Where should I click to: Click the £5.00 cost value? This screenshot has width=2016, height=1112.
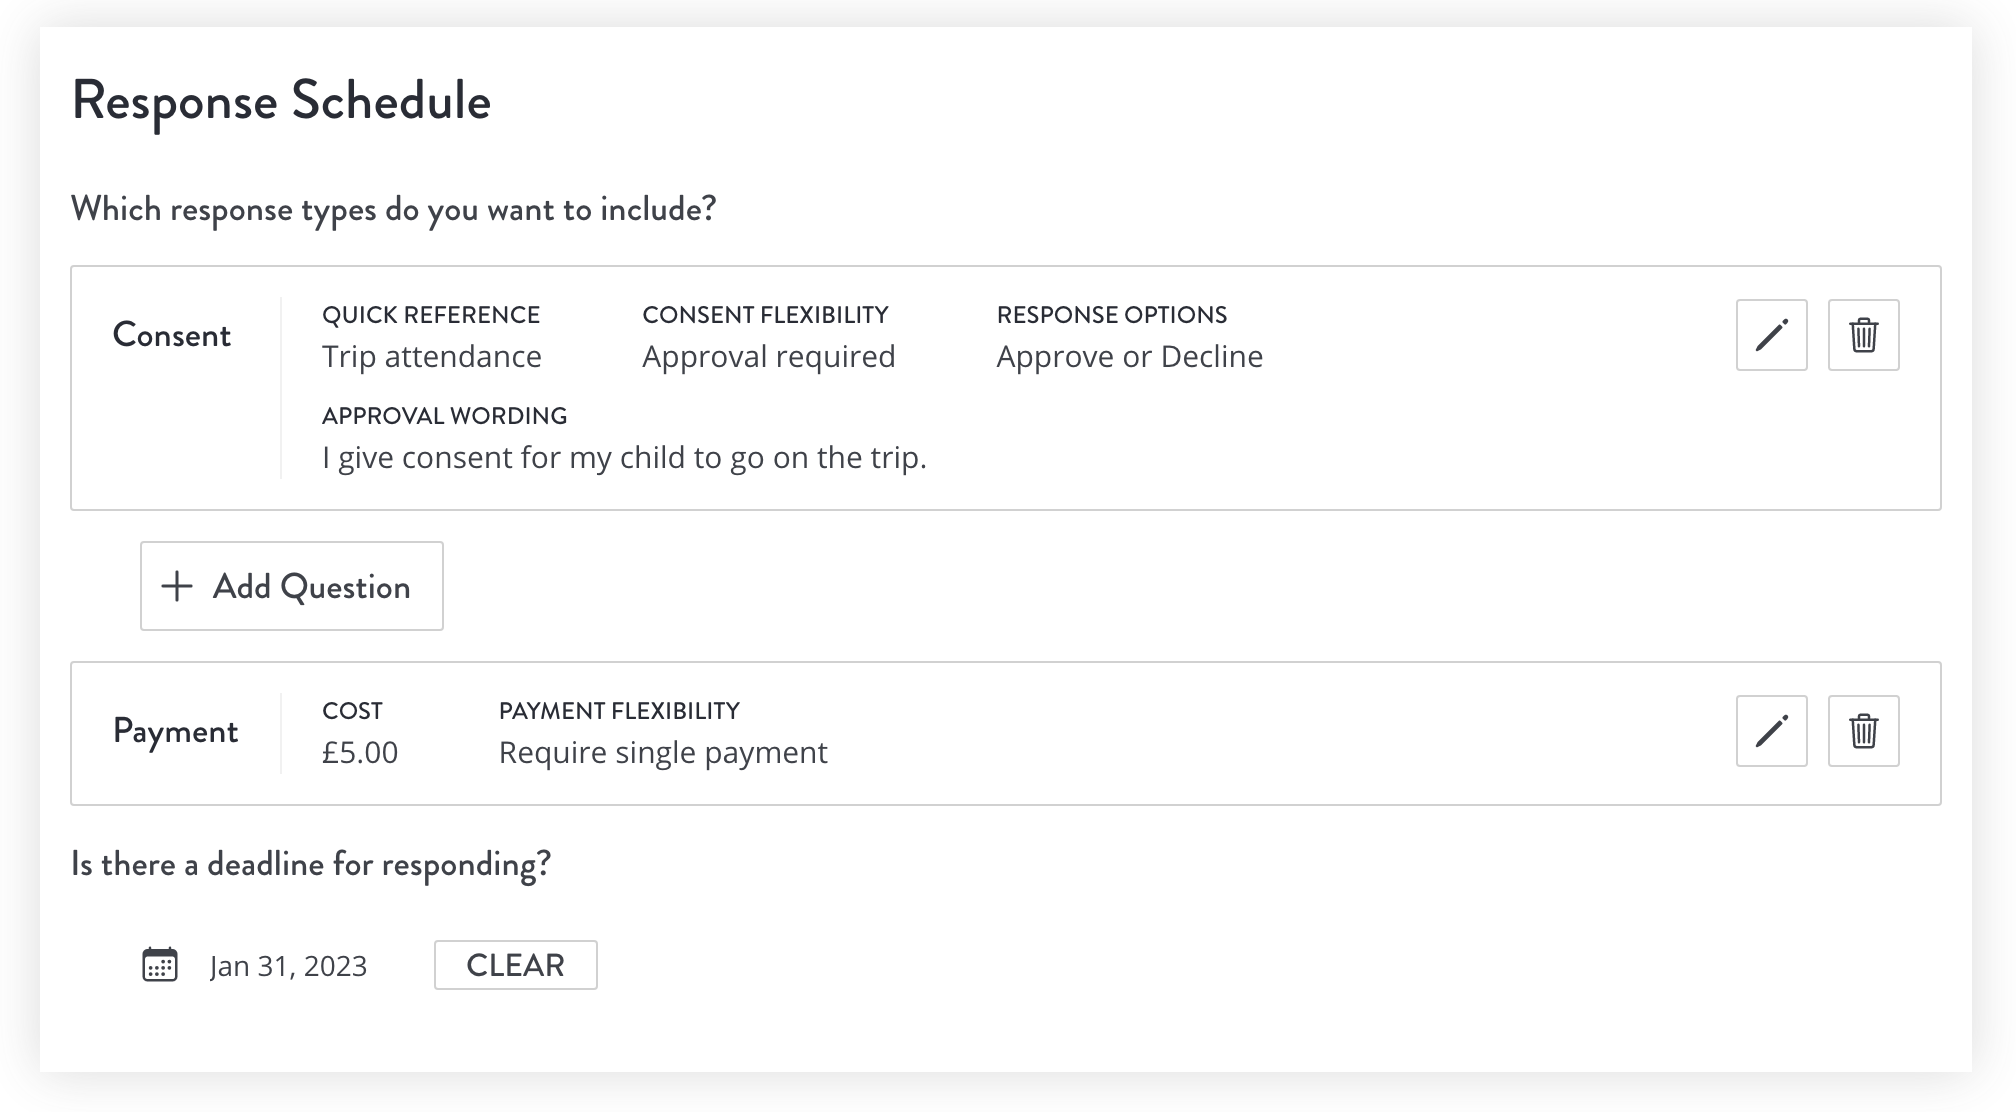pos(360,753)
